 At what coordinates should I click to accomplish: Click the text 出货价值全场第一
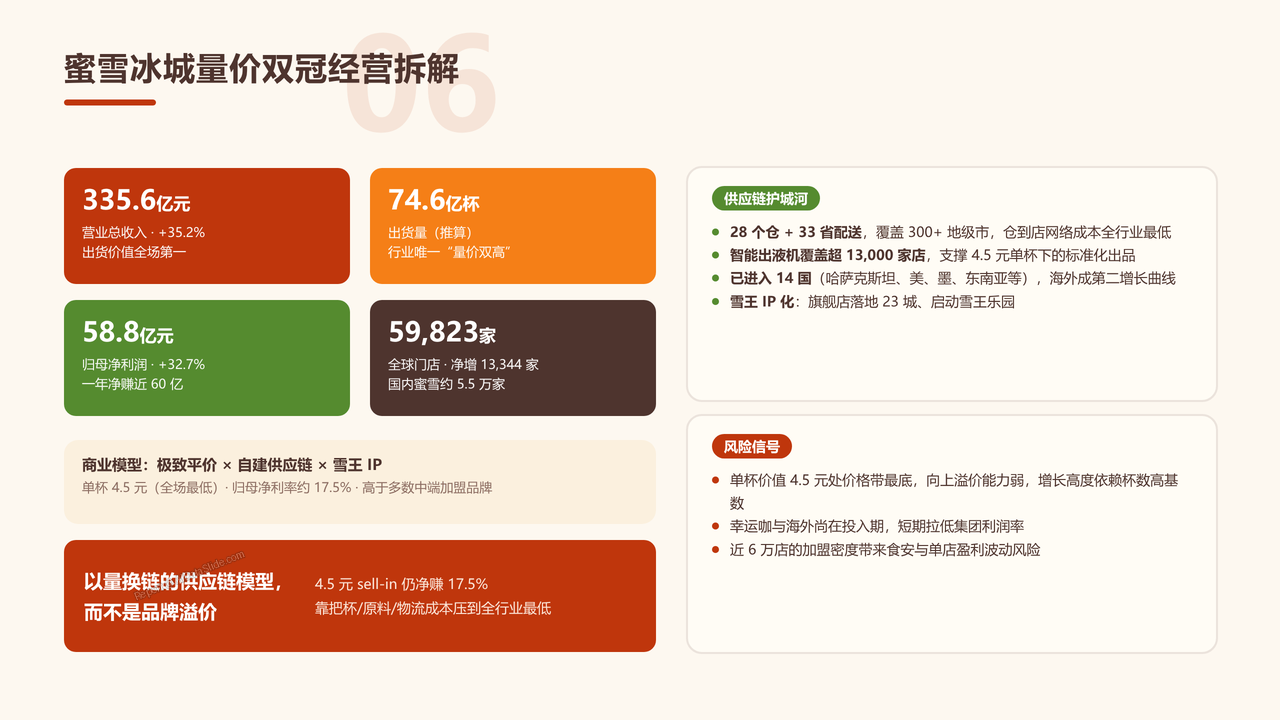(x=134, y=251)
